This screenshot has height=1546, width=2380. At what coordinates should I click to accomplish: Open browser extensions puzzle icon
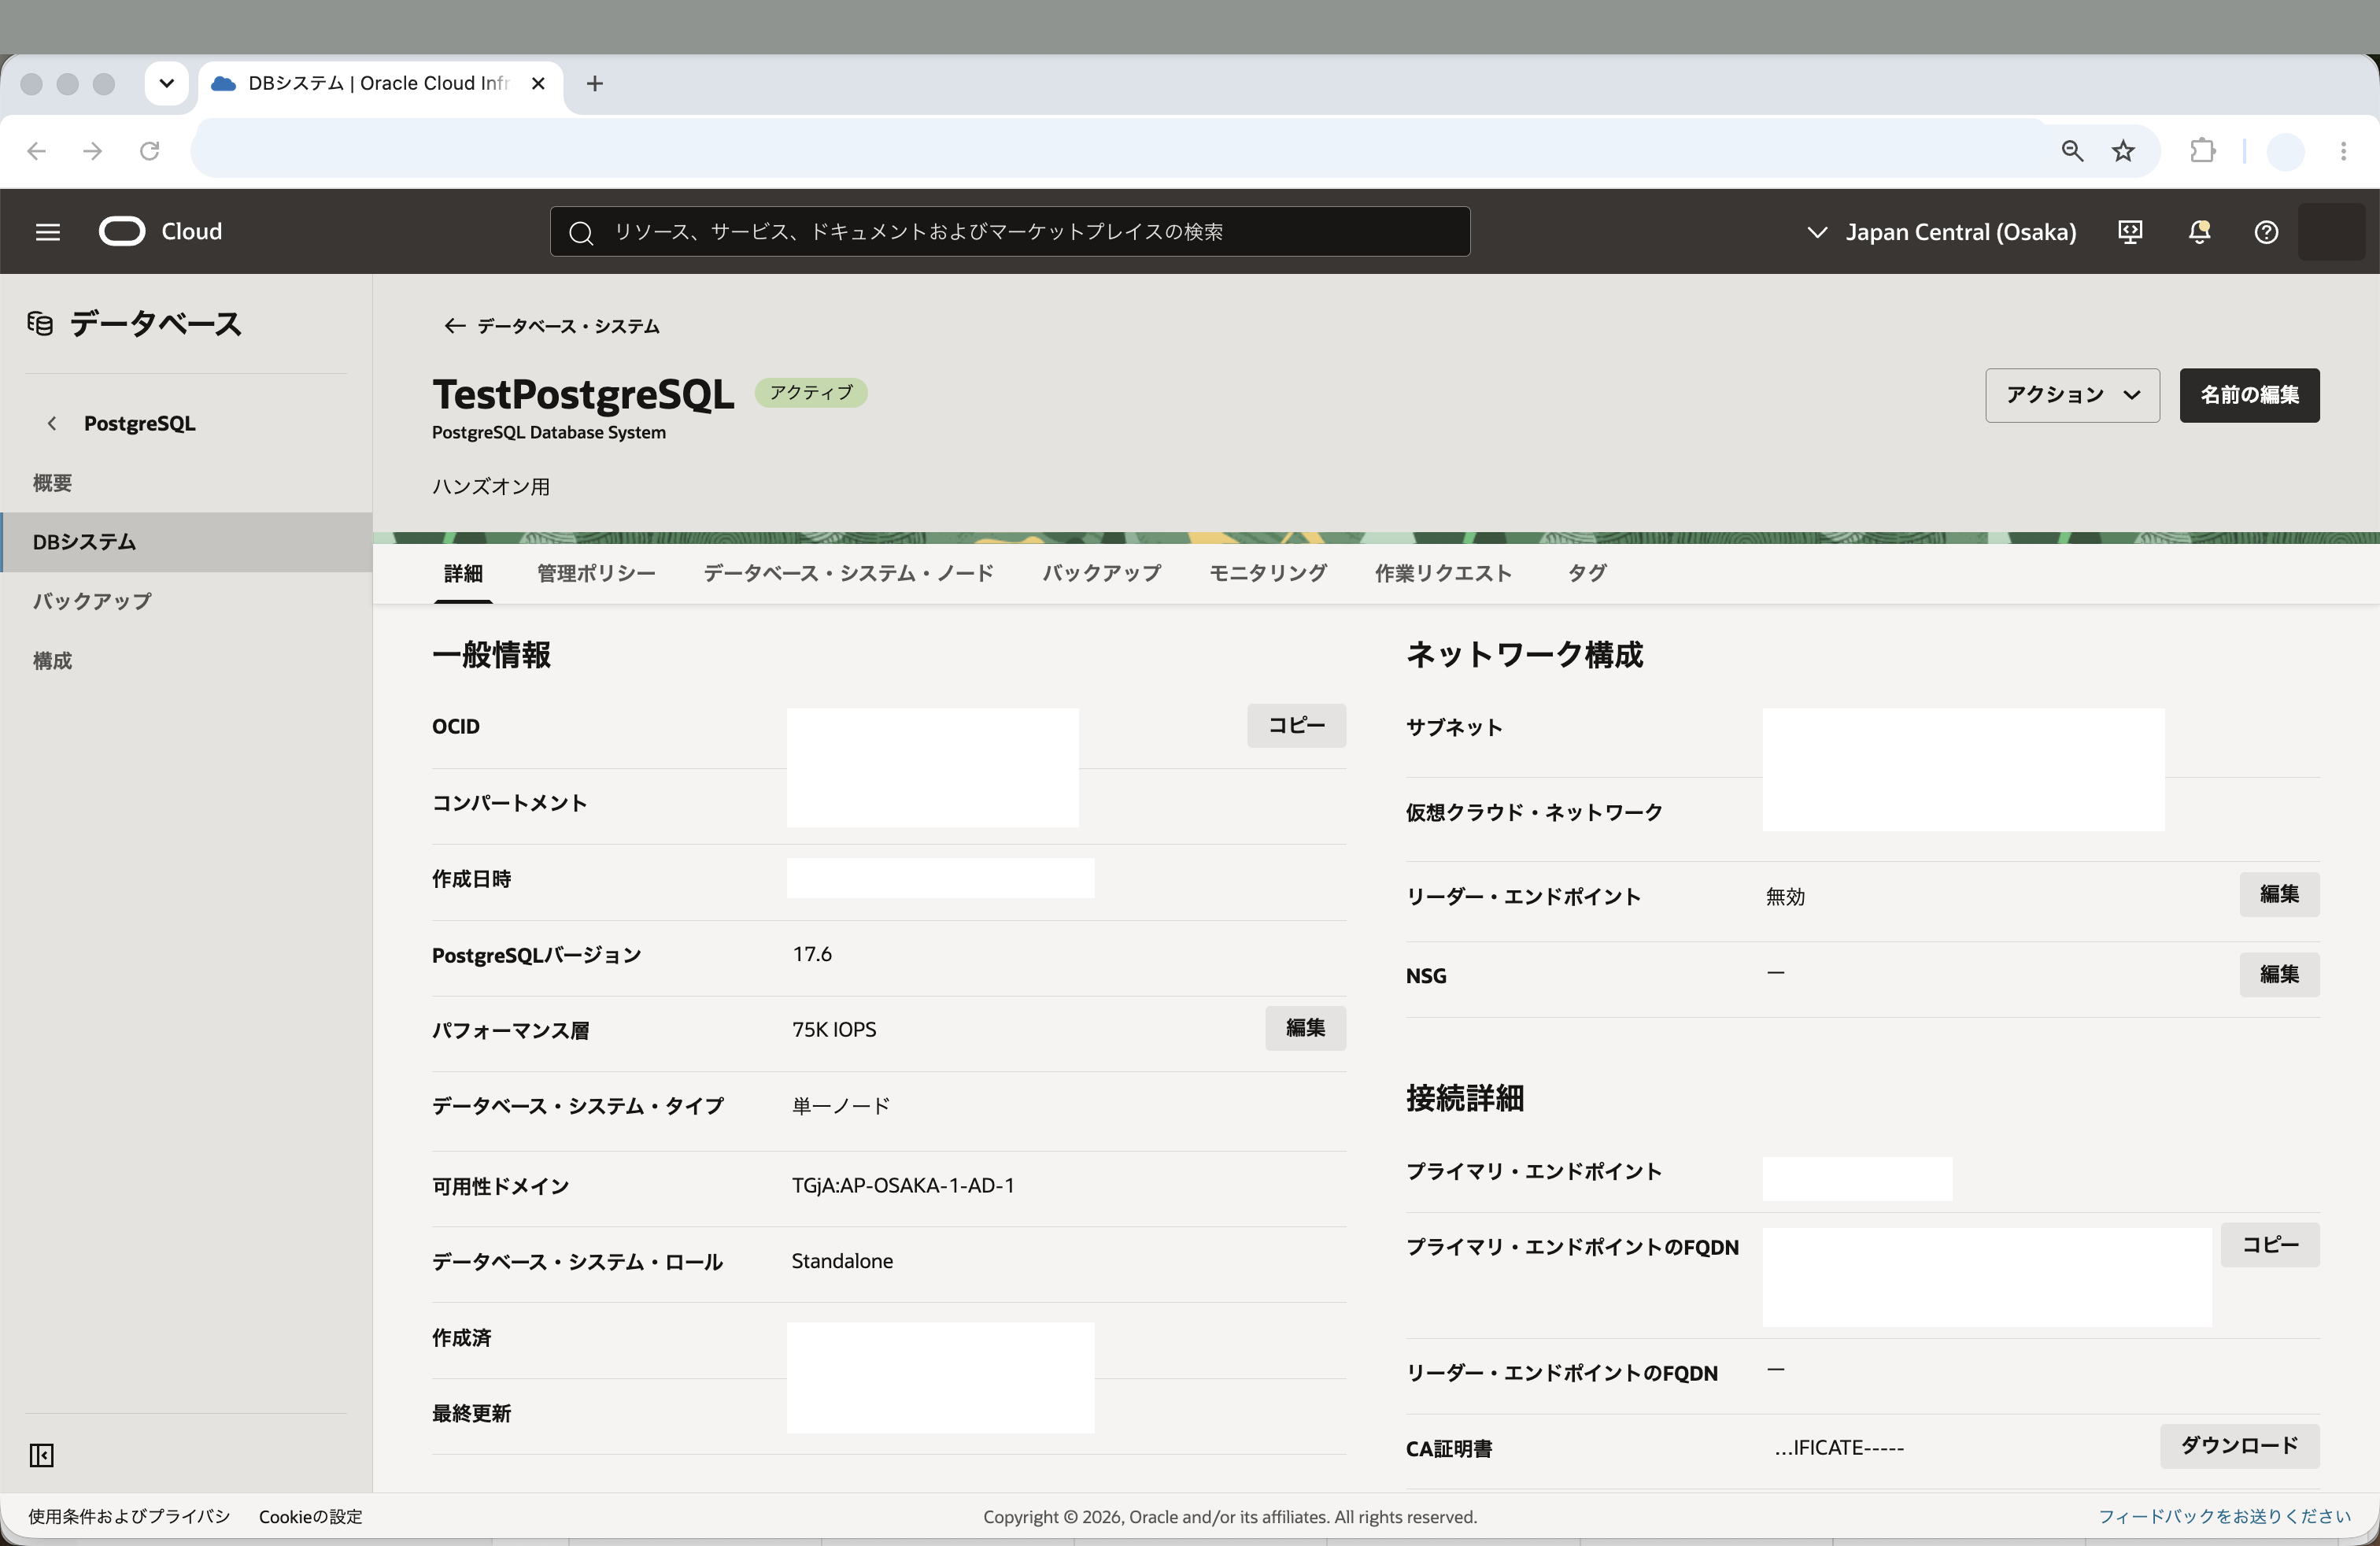pos(2203,151)
